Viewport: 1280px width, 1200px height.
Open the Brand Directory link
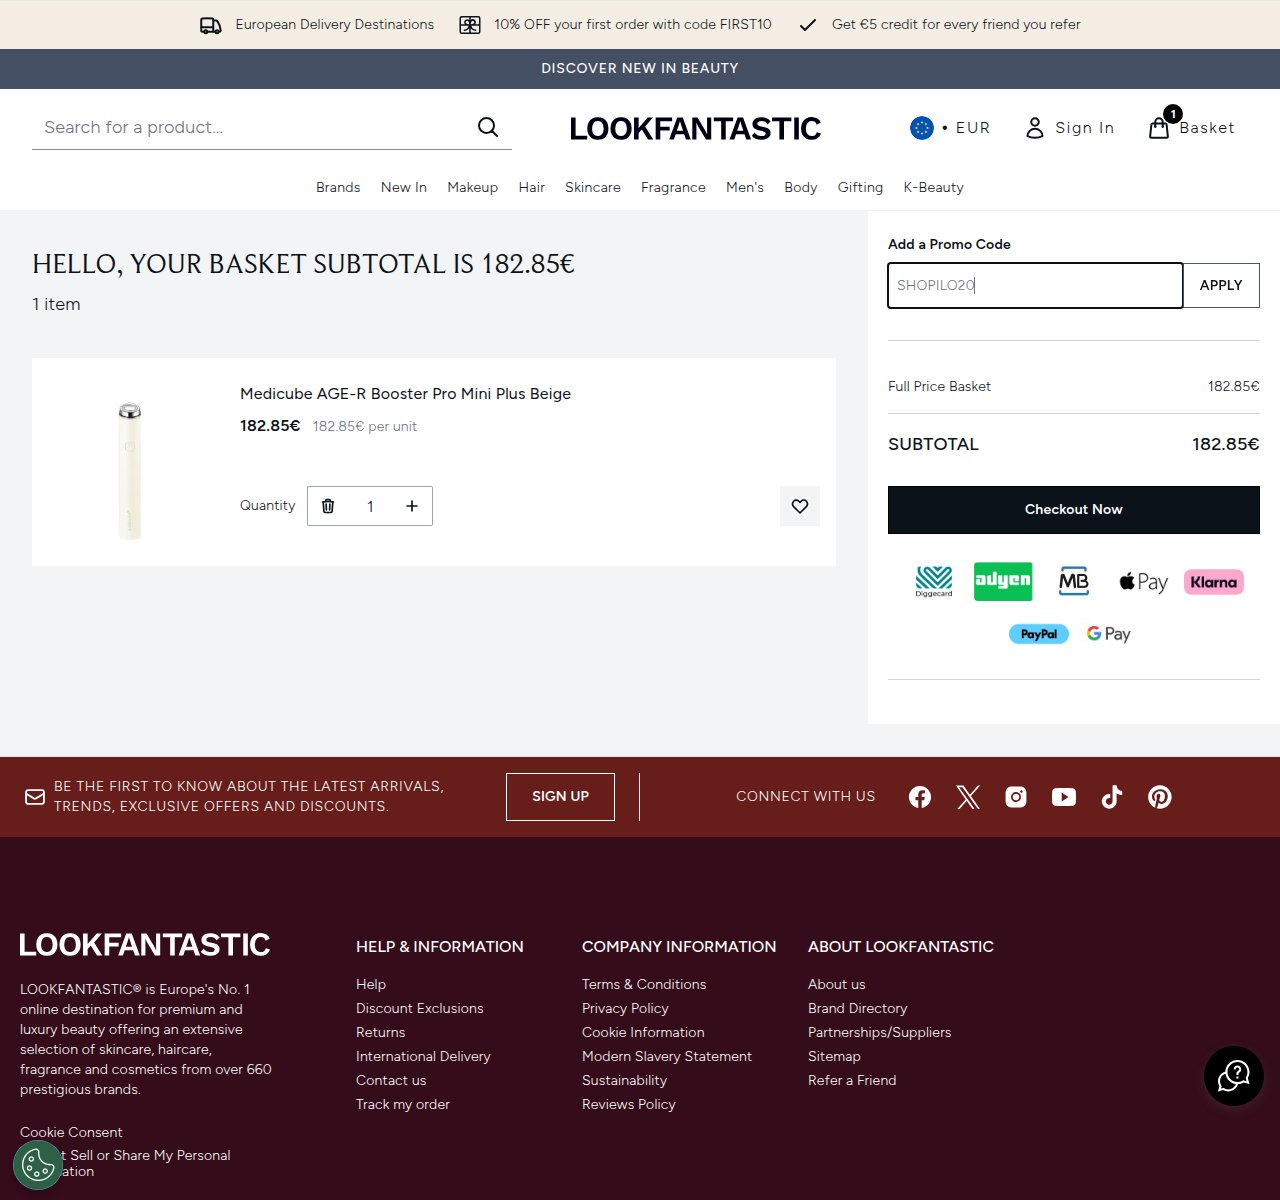[858, 1008]
